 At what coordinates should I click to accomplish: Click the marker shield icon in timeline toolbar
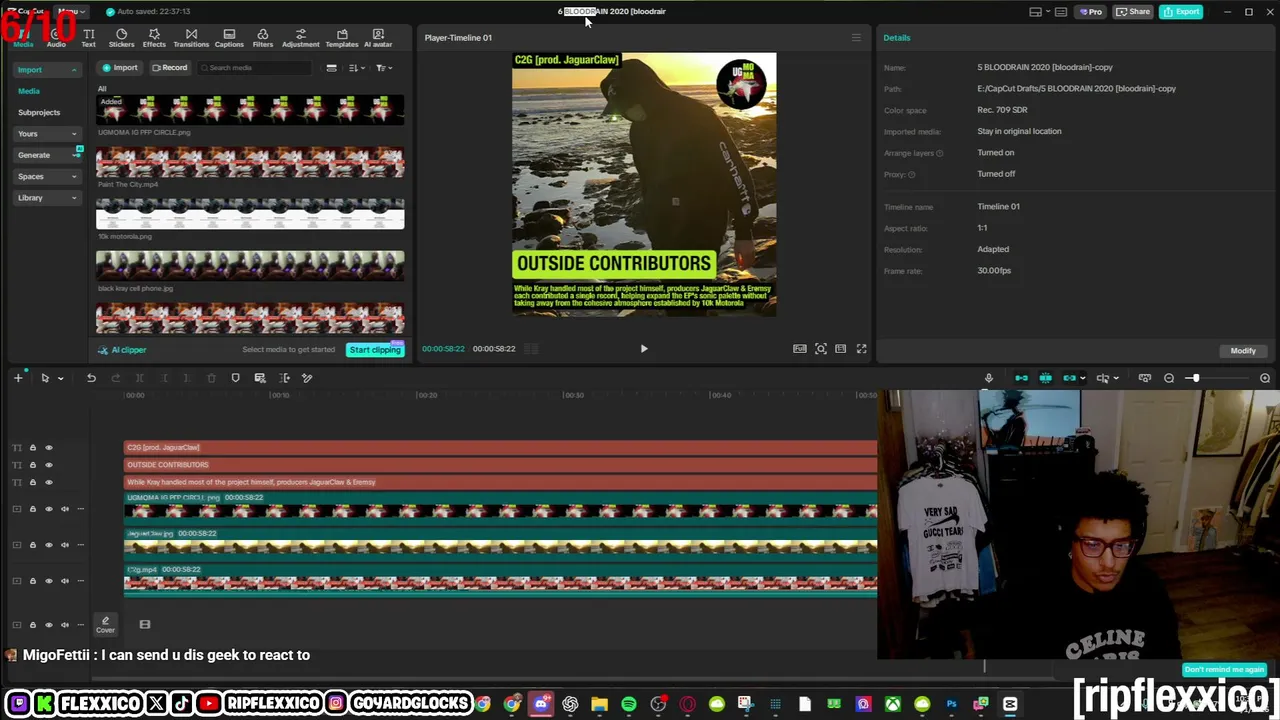coord(235,378)
